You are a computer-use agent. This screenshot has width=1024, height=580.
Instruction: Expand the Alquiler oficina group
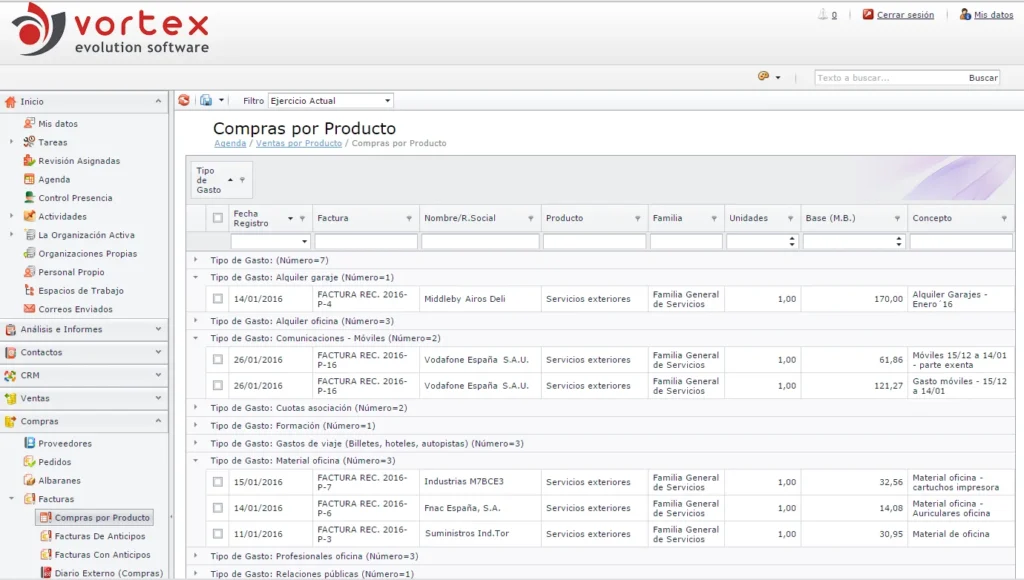pyautogui.click(x=195, y=321)
